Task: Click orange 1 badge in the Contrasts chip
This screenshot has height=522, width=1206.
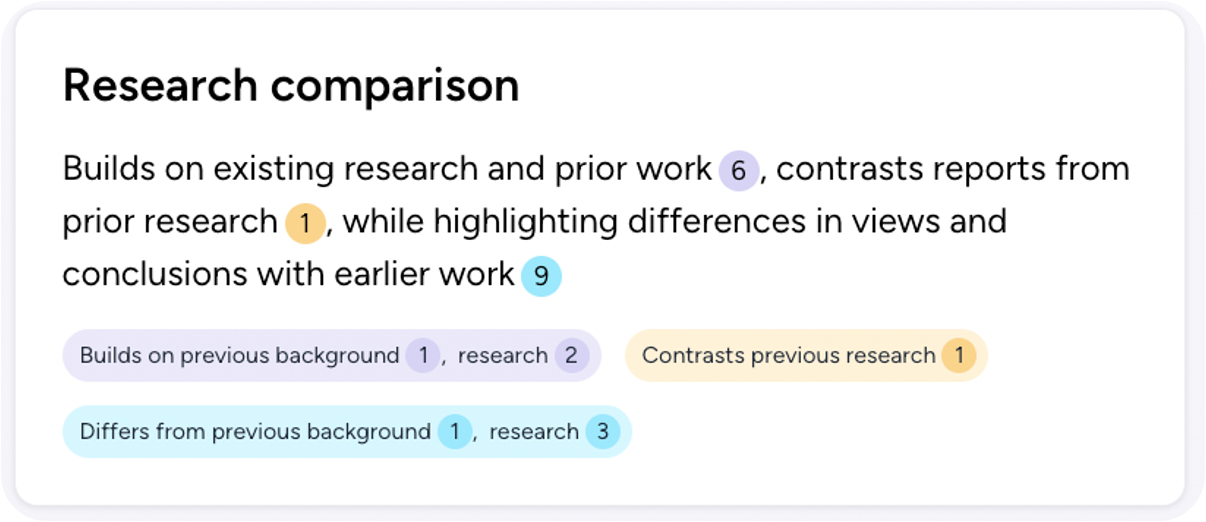Action: tap(958, 356)
